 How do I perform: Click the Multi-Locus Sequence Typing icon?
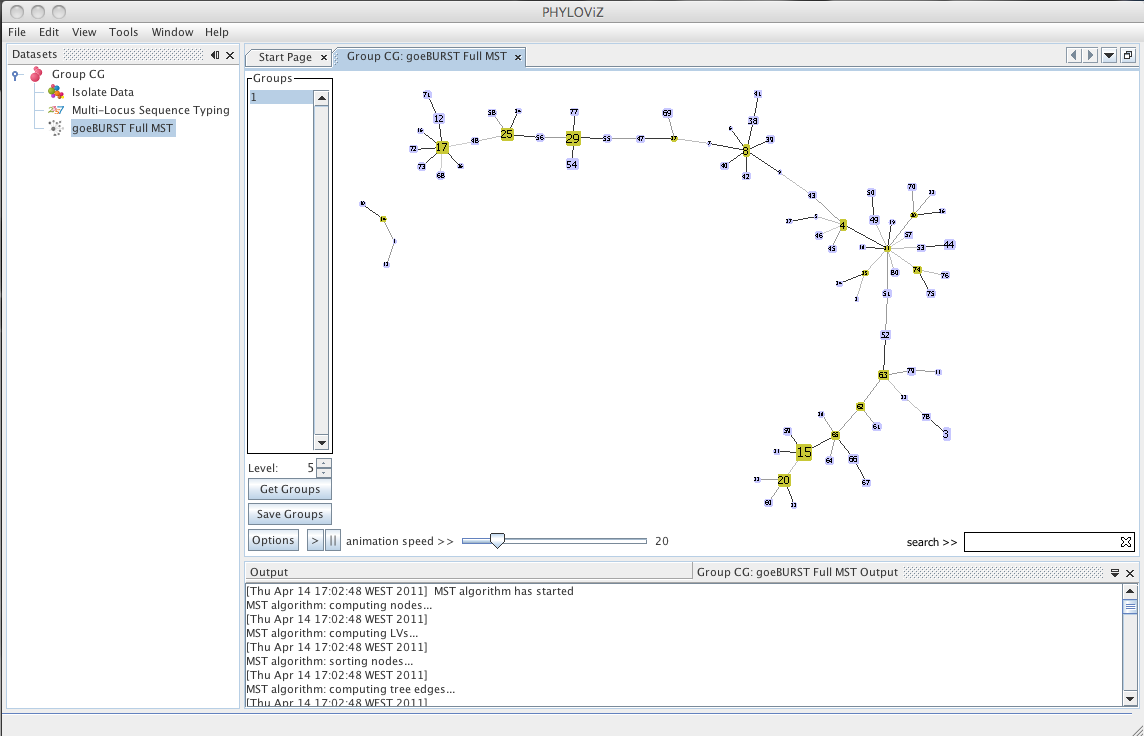(55, 110)
